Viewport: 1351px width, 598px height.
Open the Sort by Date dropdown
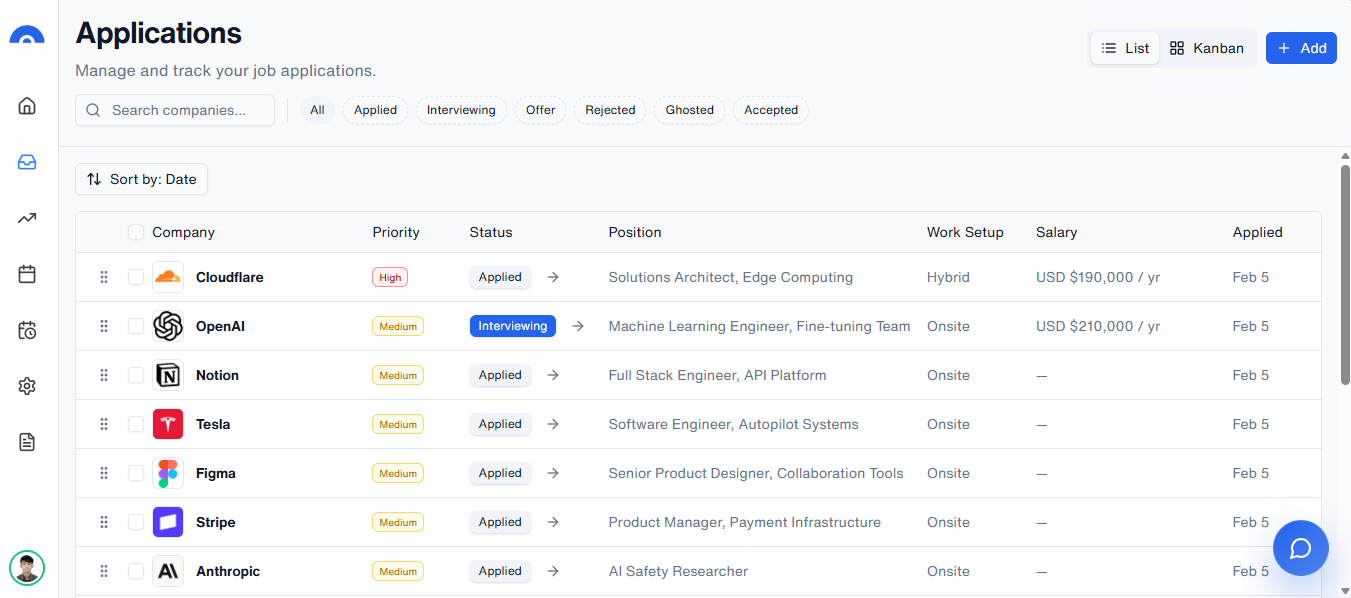(141, 179)
